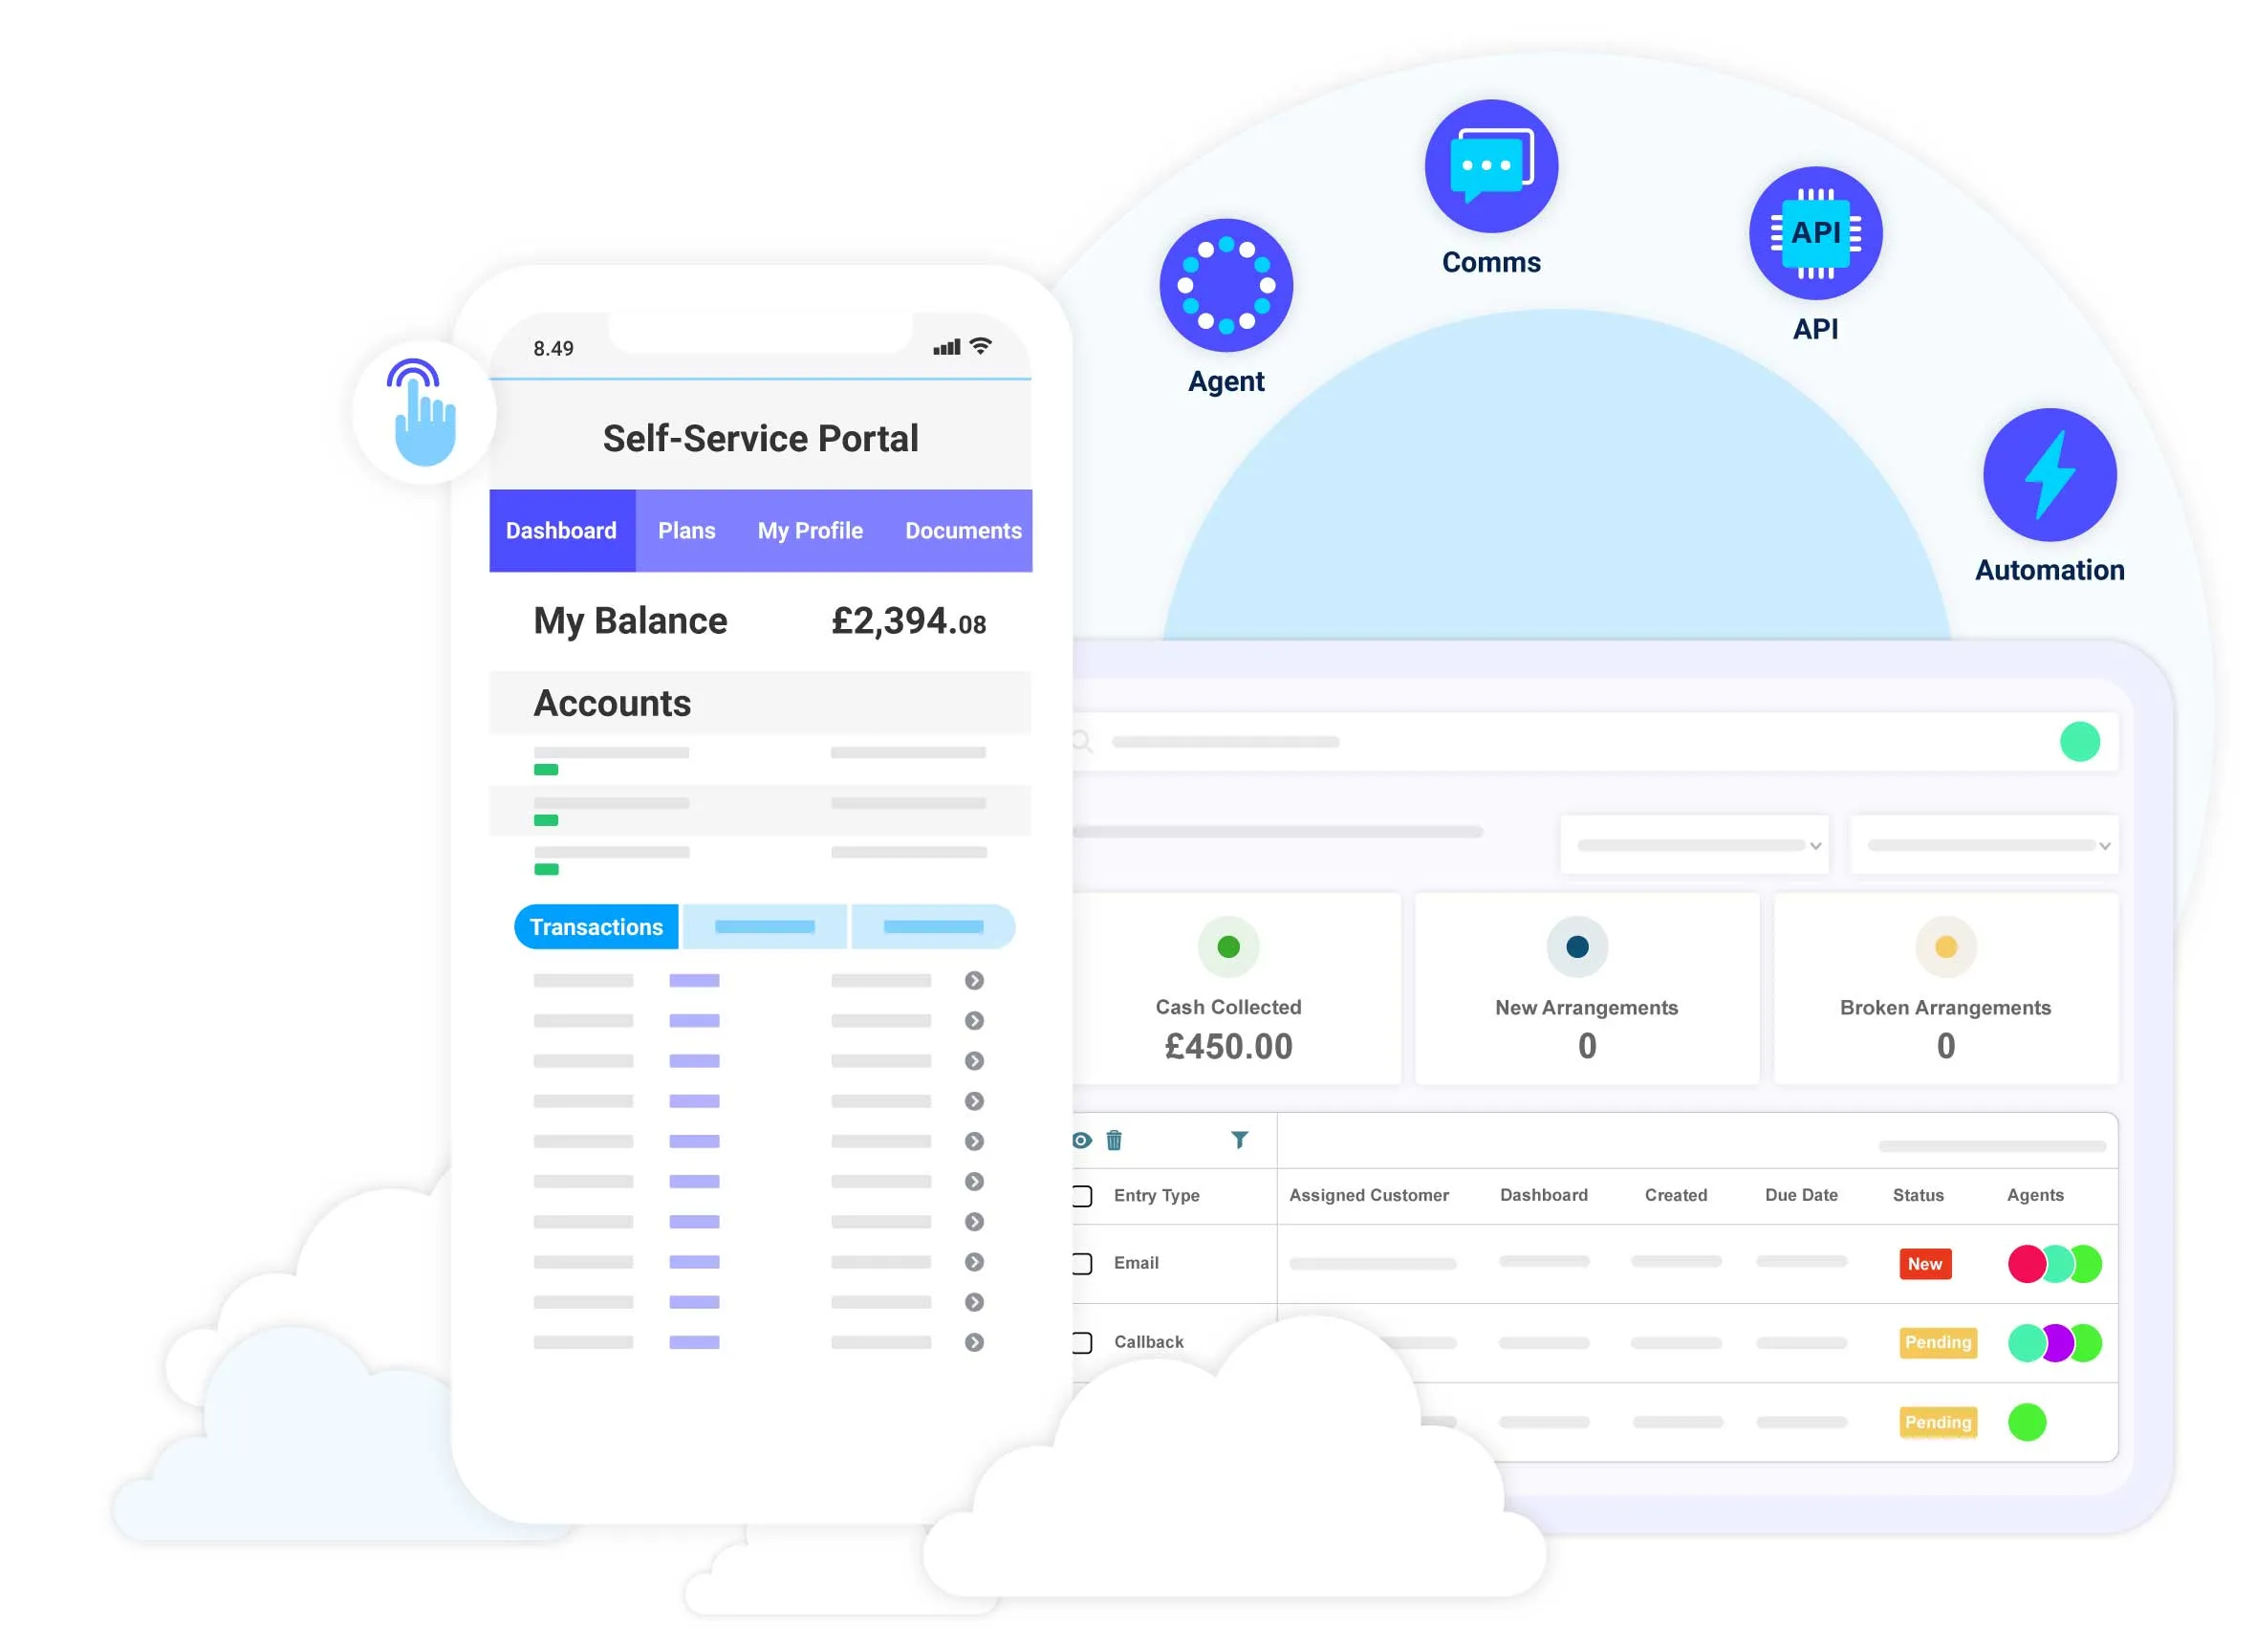The width and height of the screenshot is (2256, 1652).
Task: Open the second dropdown at far right
Action: click(x=1983, y=845)
